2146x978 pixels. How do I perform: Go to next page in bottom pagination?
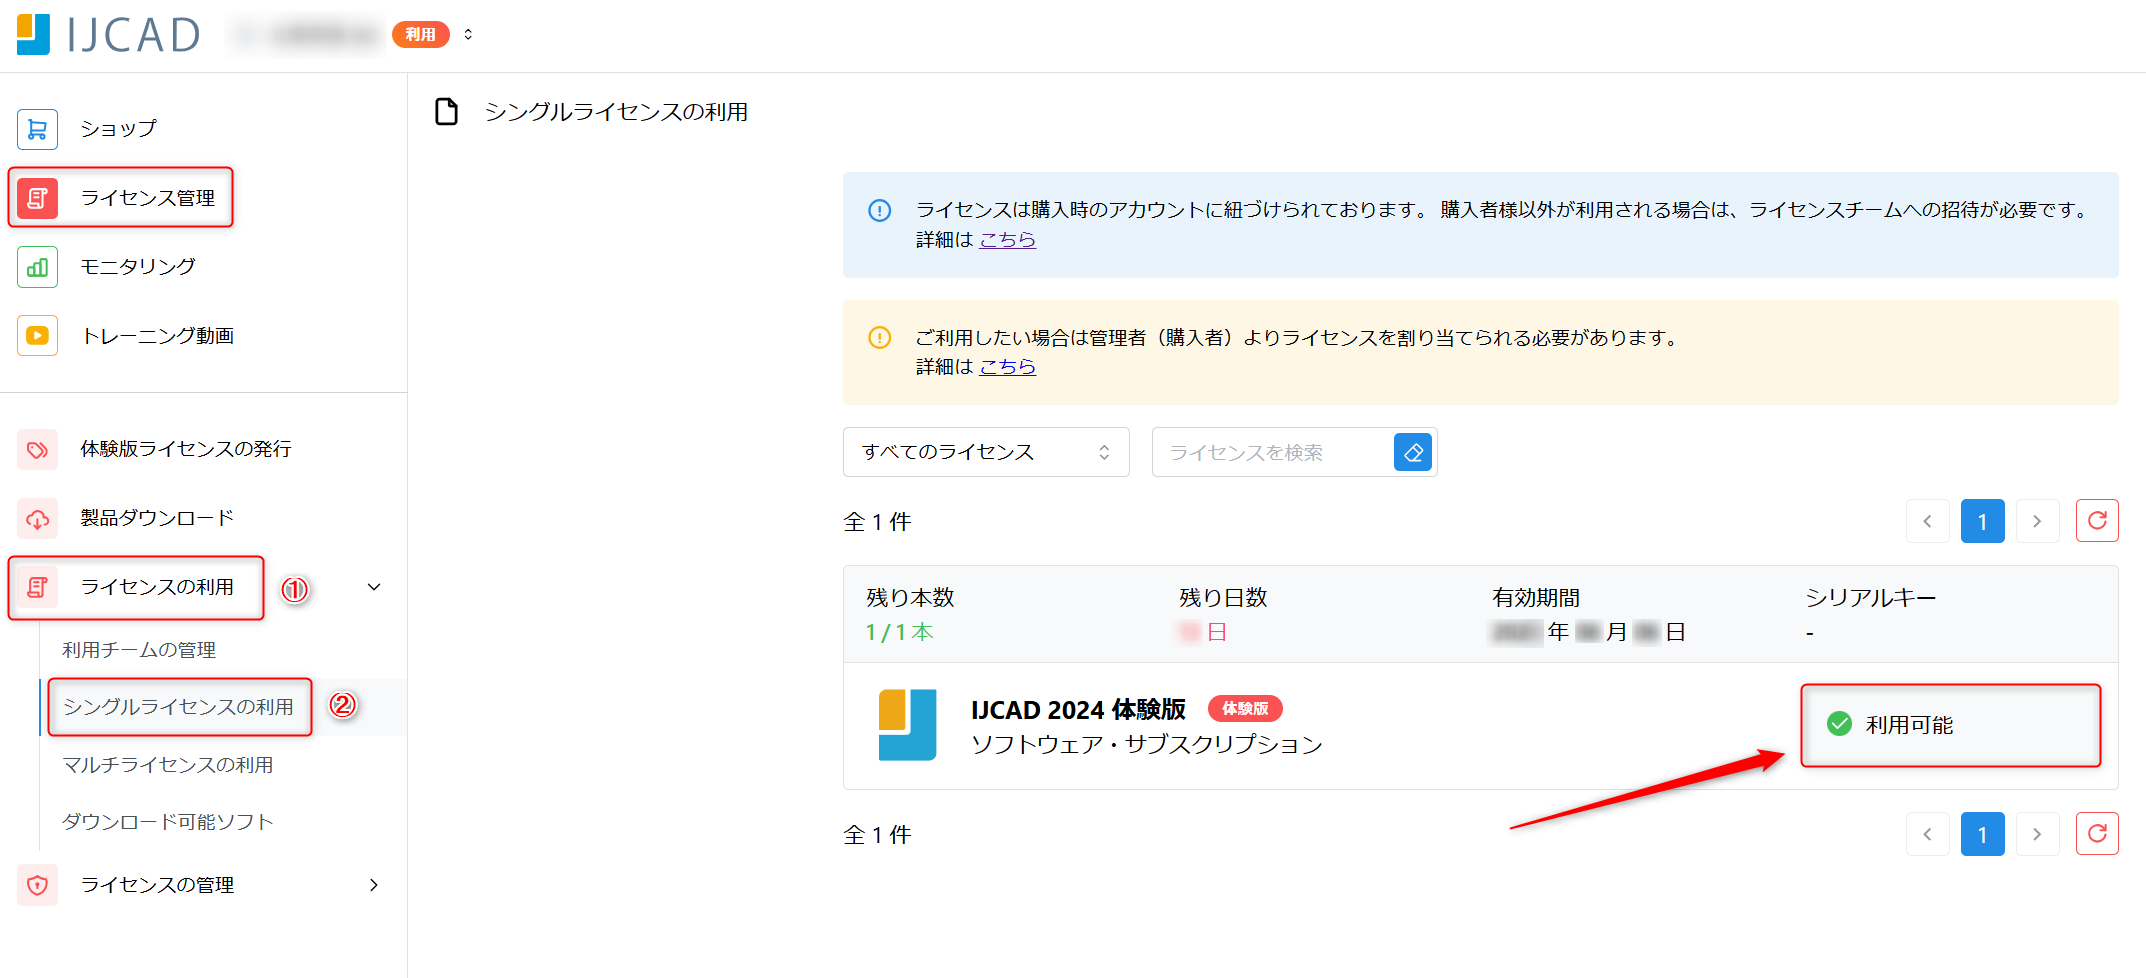click(2037, 834)
